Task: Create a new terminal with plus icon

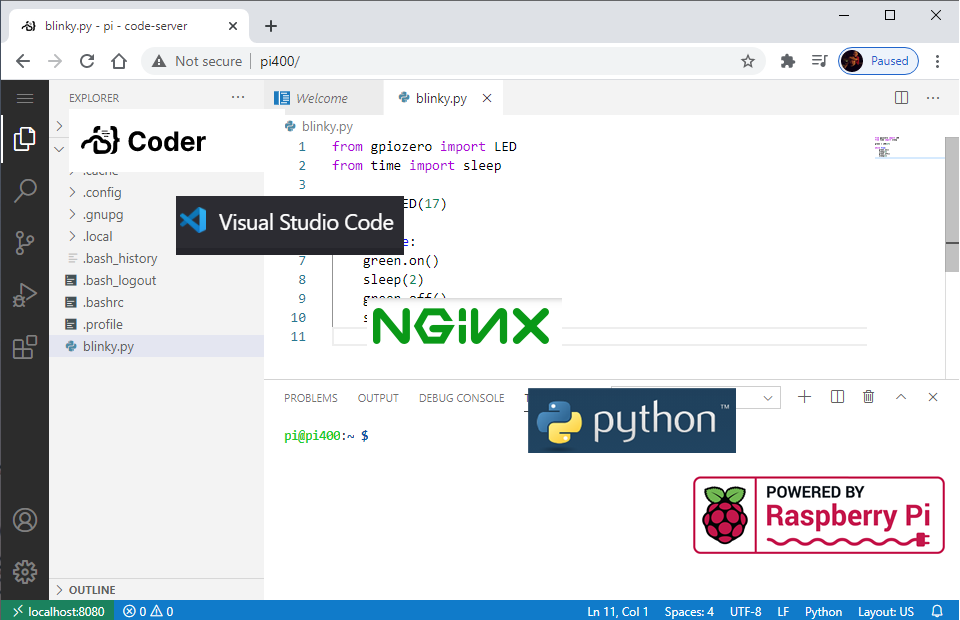Action: point(804,397)
